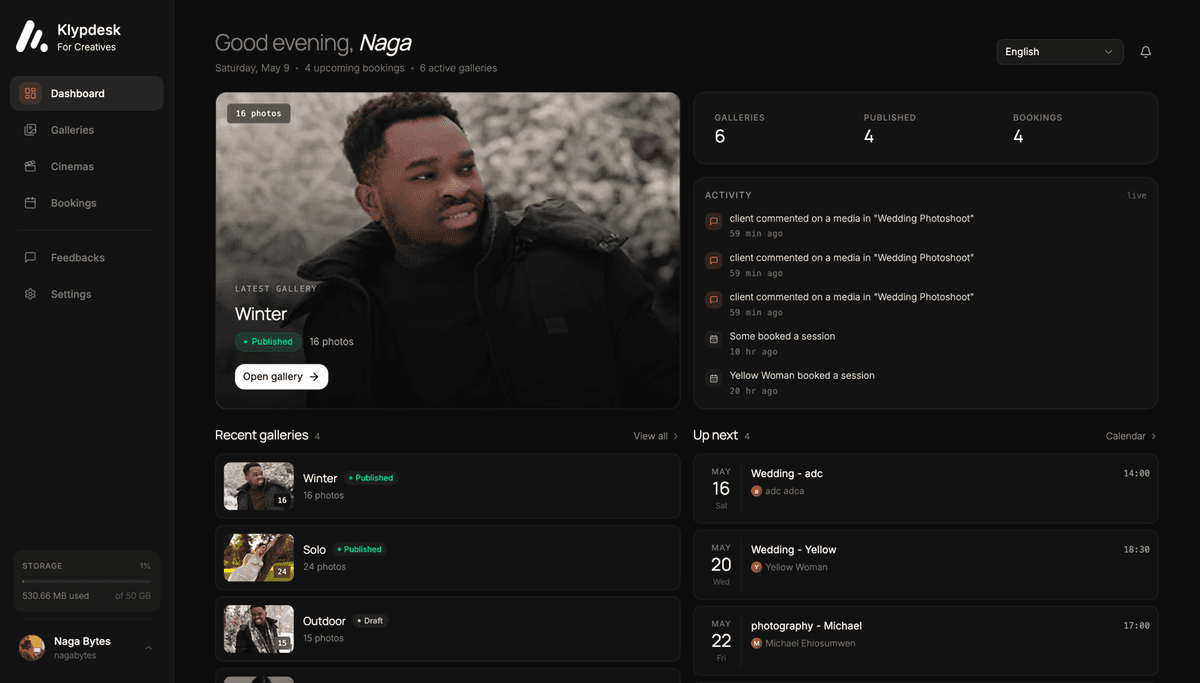The width and height of the screenshot is (1200, 683).
Task: Click the Published badge on the latest Winter gallery
Action: pos(268,342)
